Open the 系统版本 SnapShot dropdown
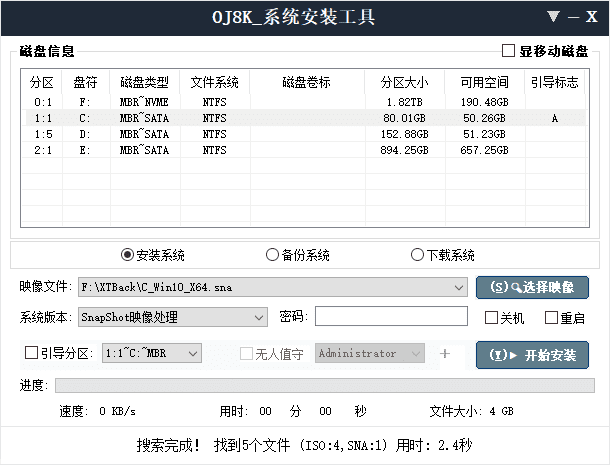This screenshot has height=465, width=610. click(x=259, y=318)
